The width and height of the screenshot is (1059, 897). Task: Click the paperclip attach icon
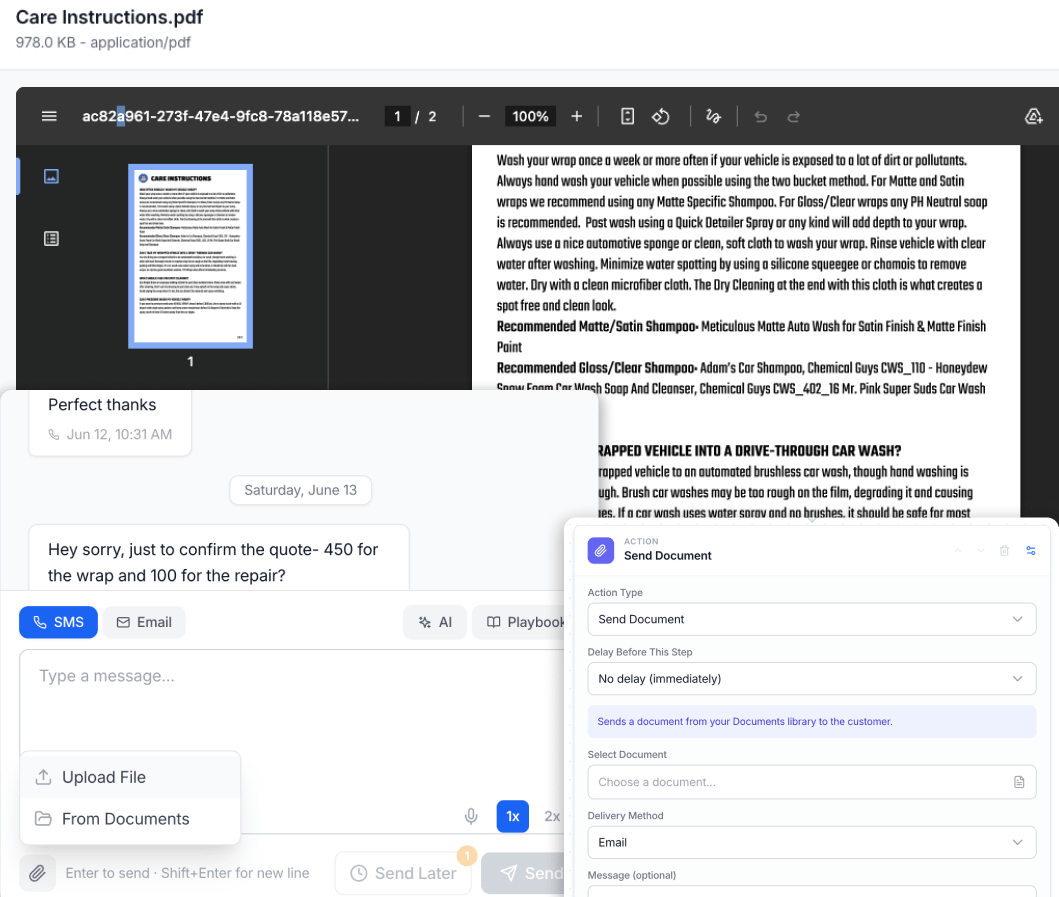[37, 873]
